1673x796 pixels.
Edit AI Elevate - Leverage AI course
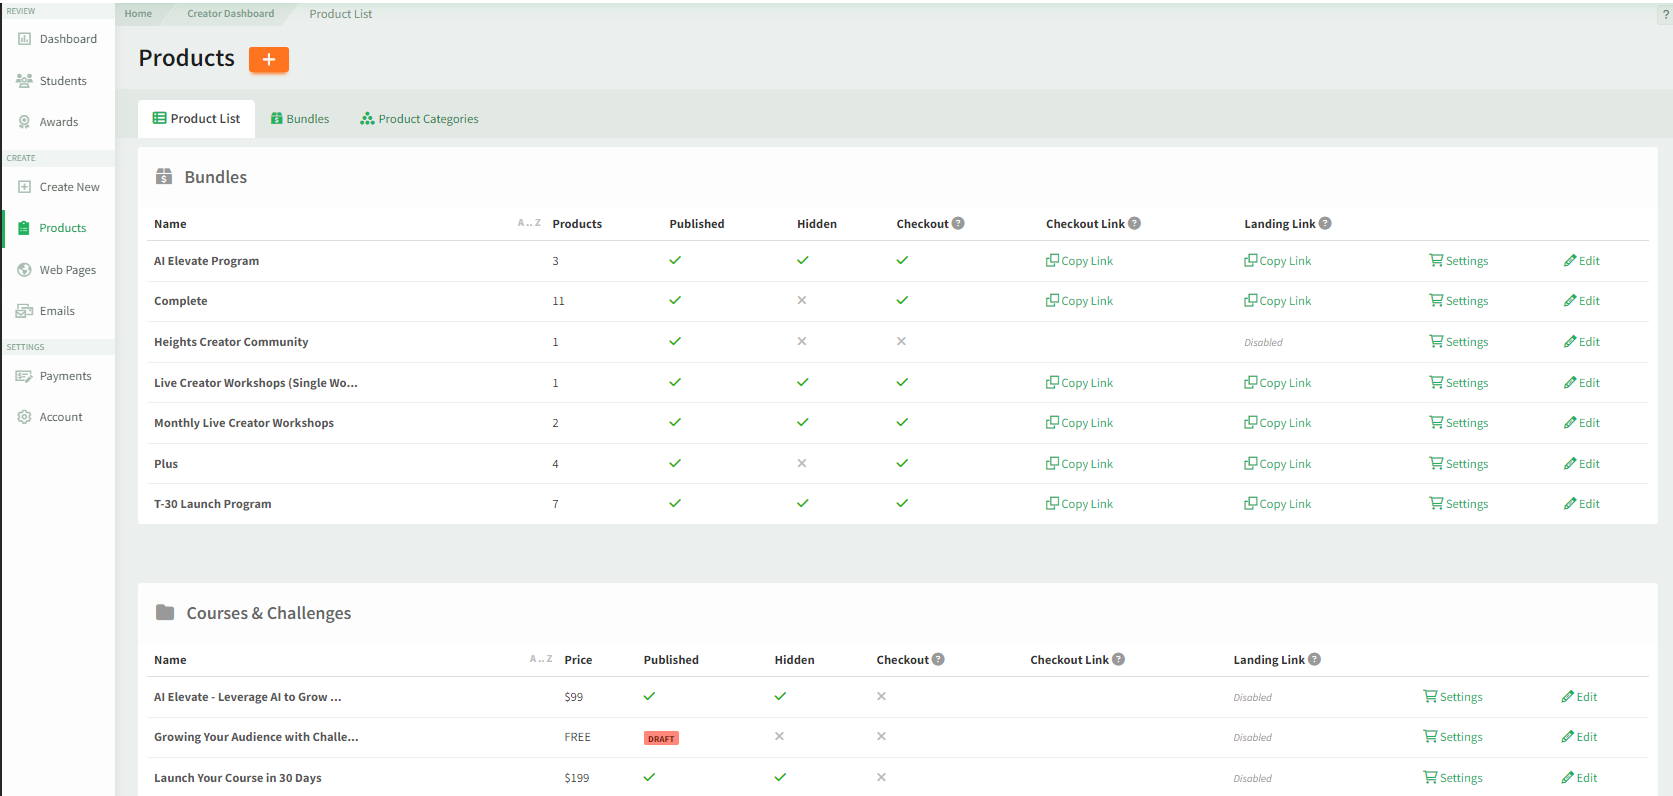pyautogui.click(x=1579, y=697)
